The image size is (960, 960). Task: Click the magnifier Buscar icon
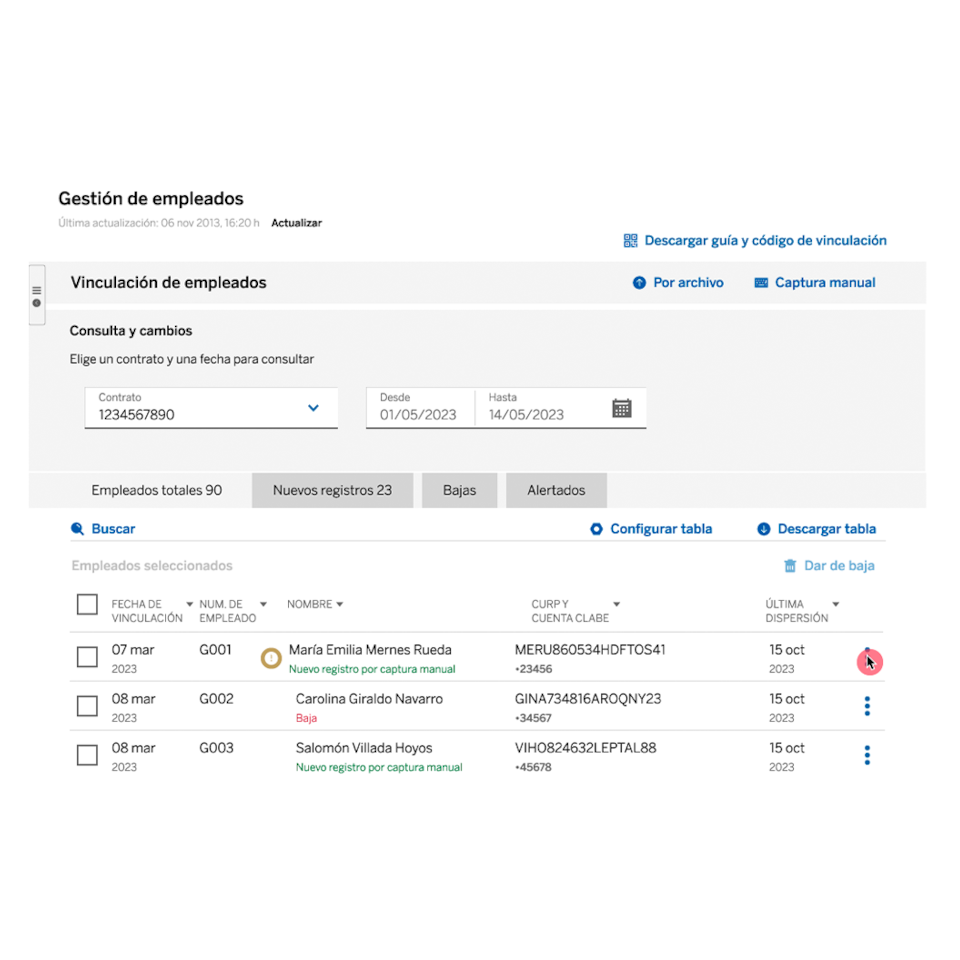[78, 529]
